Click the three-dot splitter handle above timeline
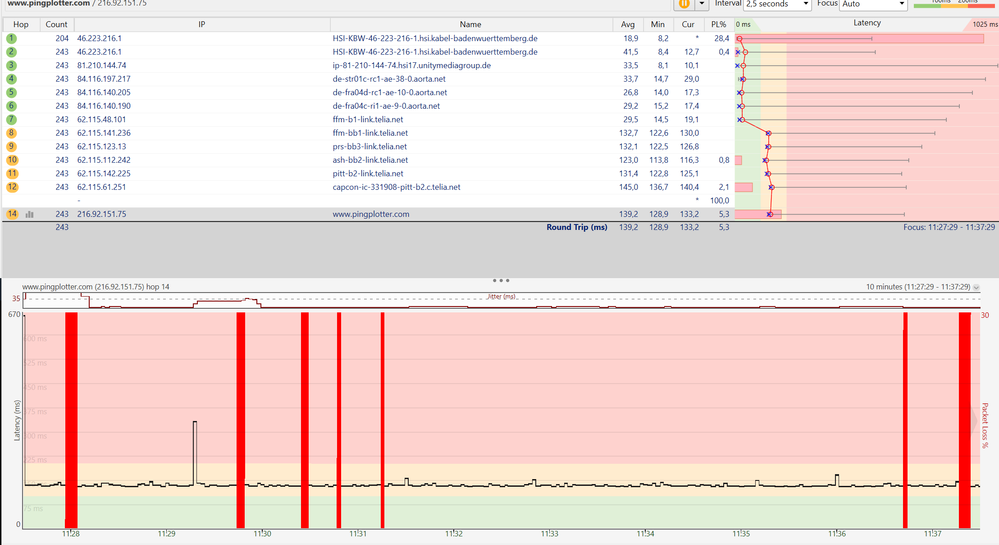Viewport: 999px width, 545px height. click(500, 280)
